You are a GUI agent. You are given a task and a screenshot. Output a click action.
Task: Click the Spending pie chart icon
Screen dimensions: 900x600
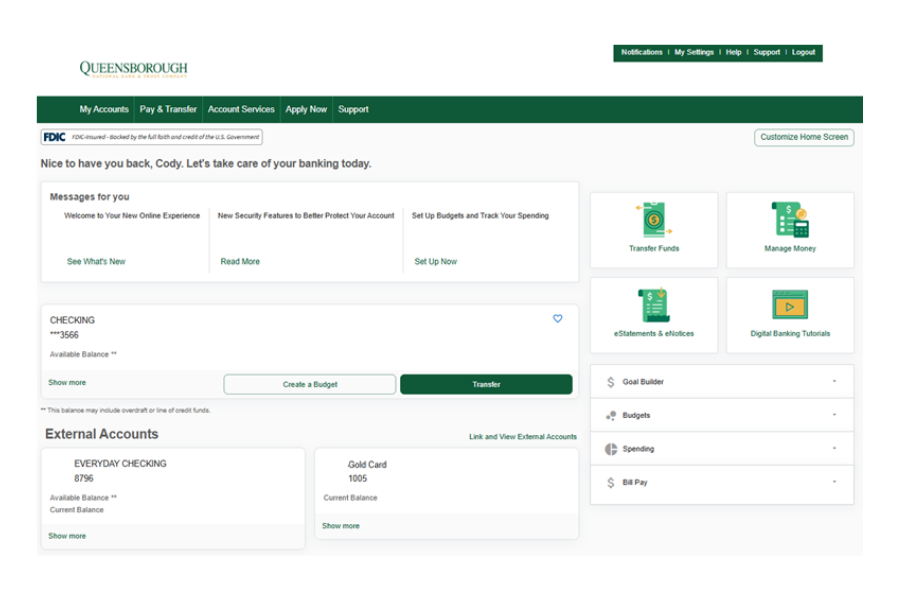[x=611, y=449]
